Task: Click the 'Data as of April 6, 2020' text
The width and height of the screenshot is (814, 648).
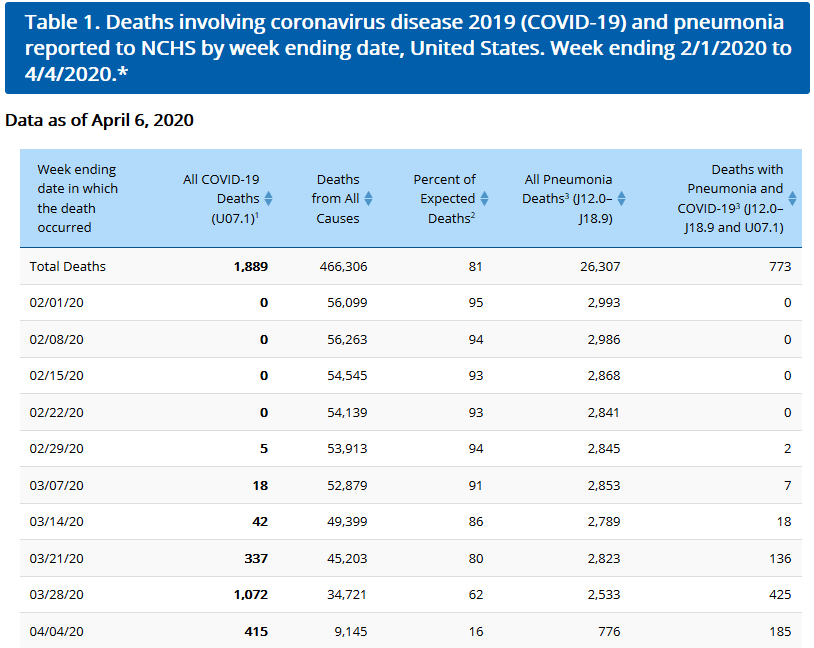Action: click(99, 120)
